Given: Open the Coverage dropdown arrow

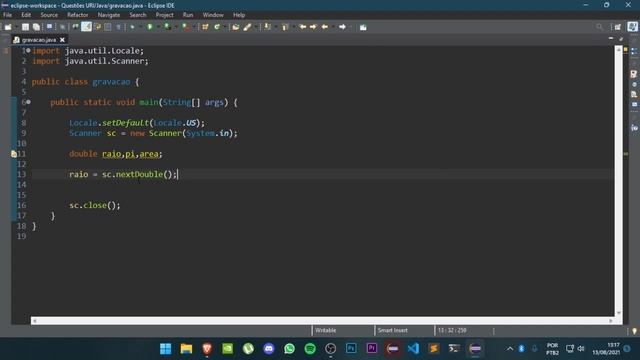Looking at the screenshot, I should coord(176,27).
